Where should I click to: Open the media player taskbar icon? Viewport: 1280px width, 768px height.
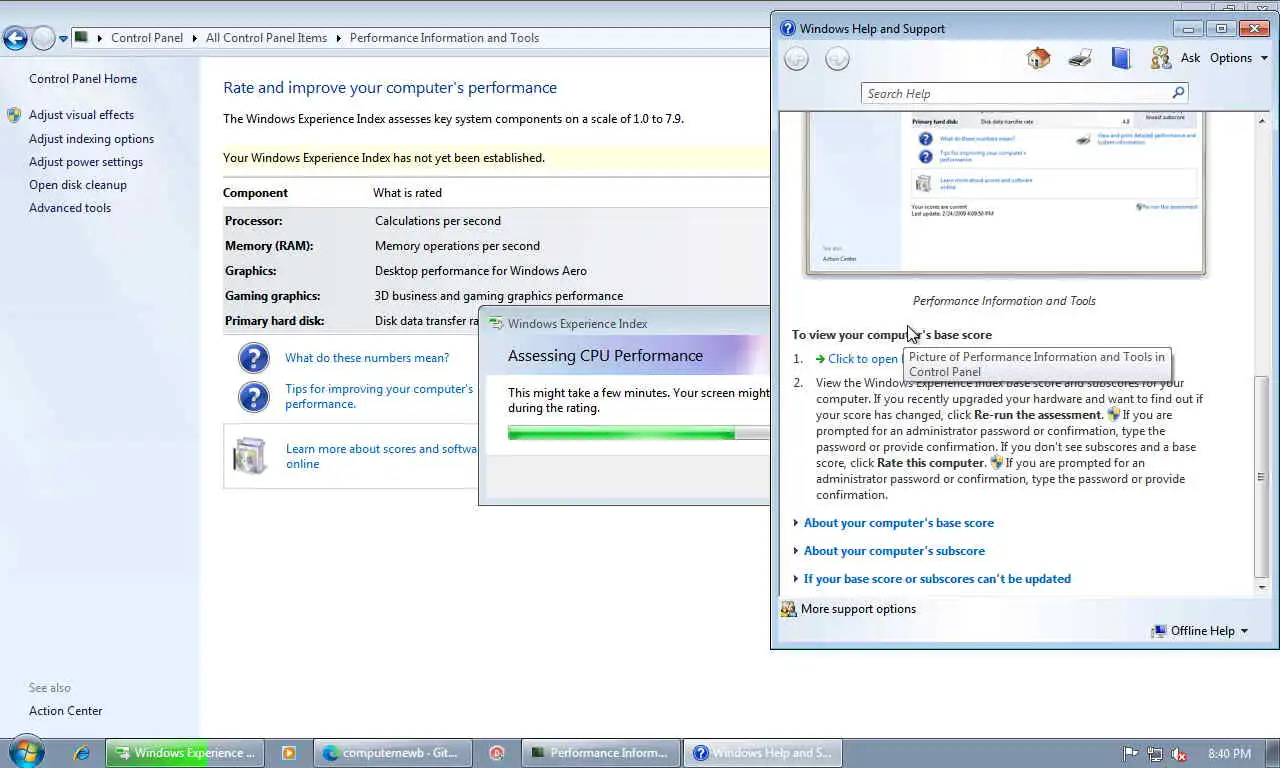coord(289,753)
